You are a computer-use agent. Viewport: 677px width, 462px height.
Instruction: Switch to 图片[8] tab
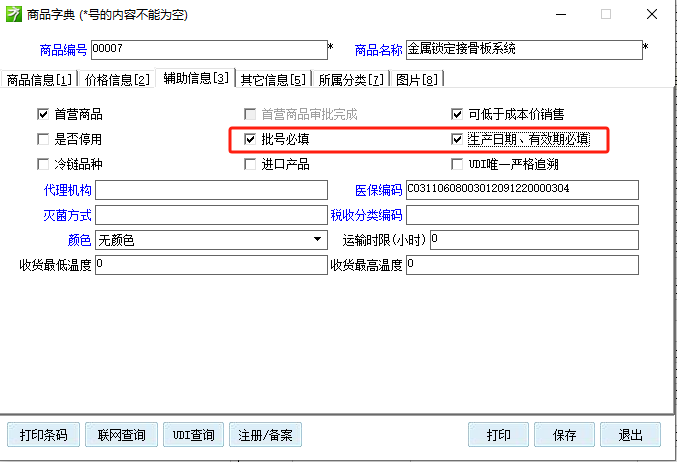point(417,79)
